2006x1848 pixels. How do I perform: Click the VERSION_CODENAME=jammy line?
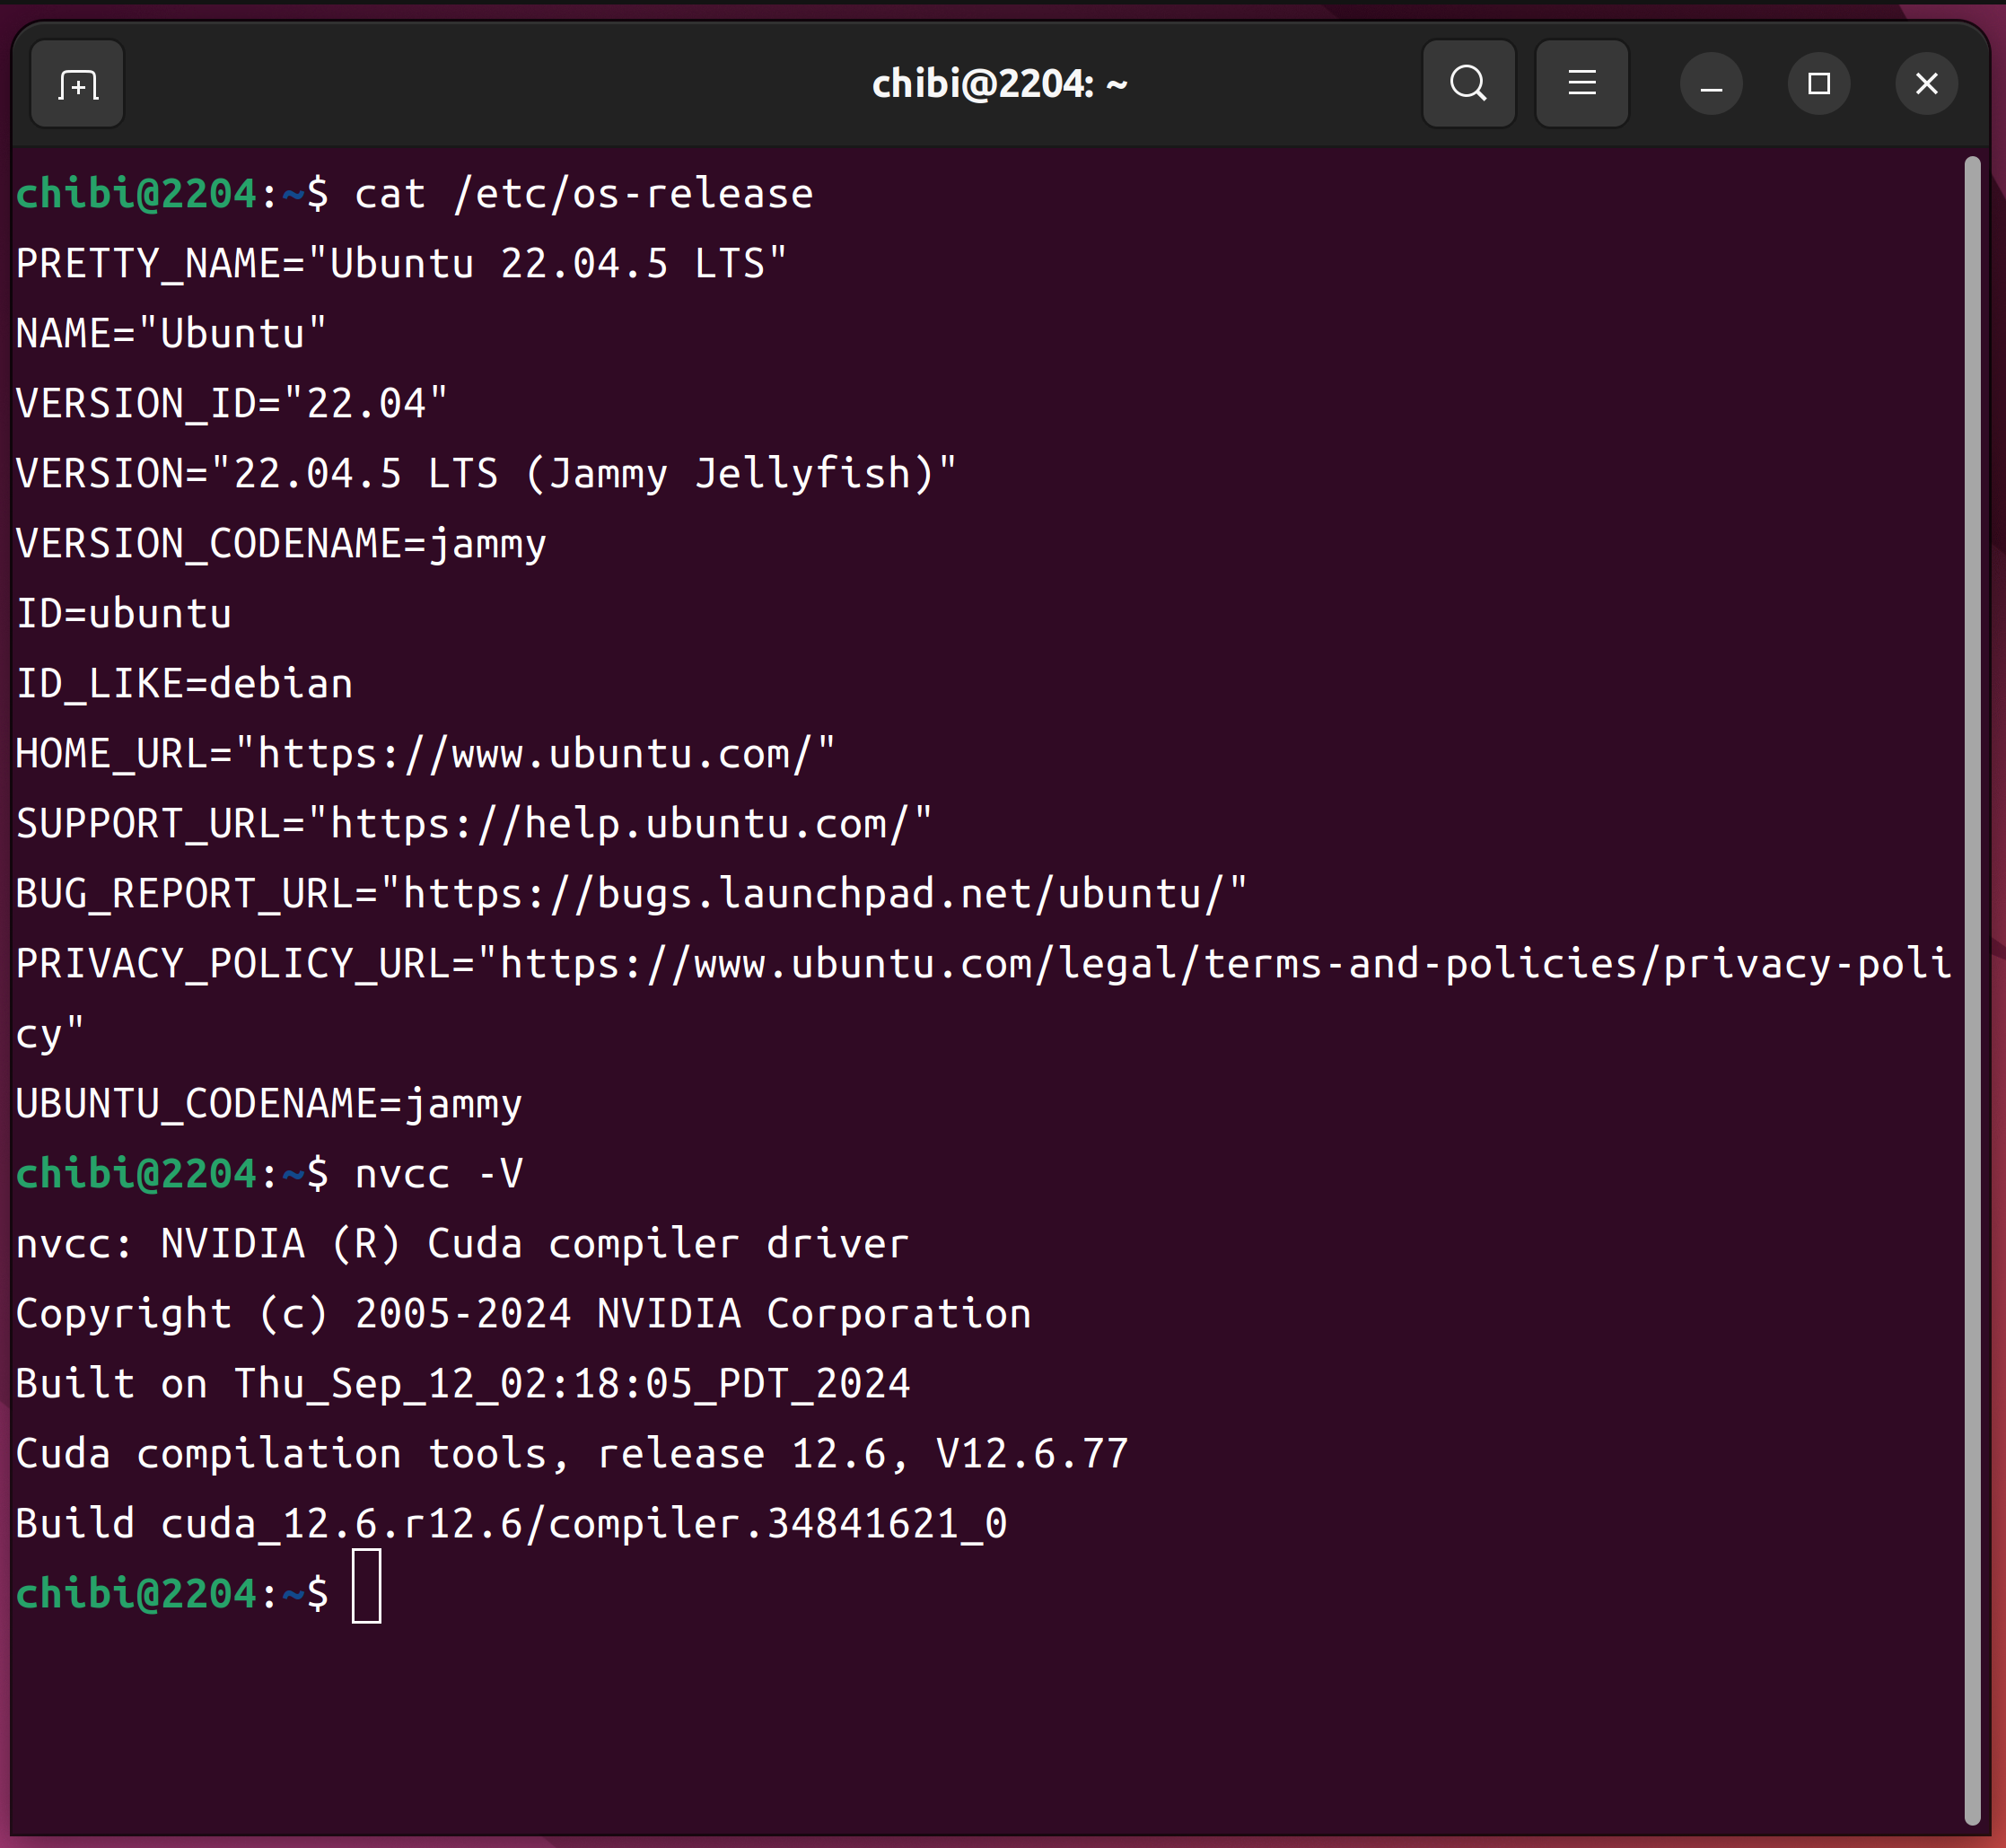click(280, 544)
